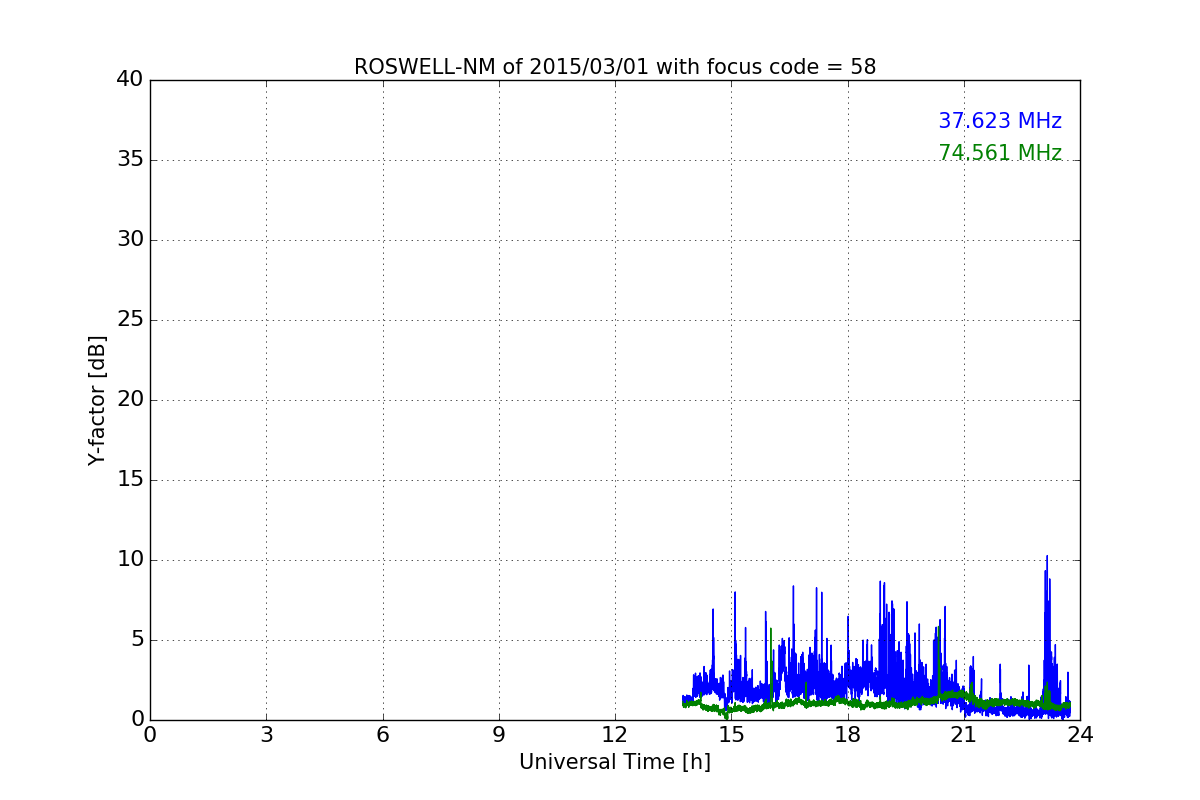The height and width of the screenshot is (800, 1200).
Task: Click y-axis tick label '30'
Action: [130, 240]
